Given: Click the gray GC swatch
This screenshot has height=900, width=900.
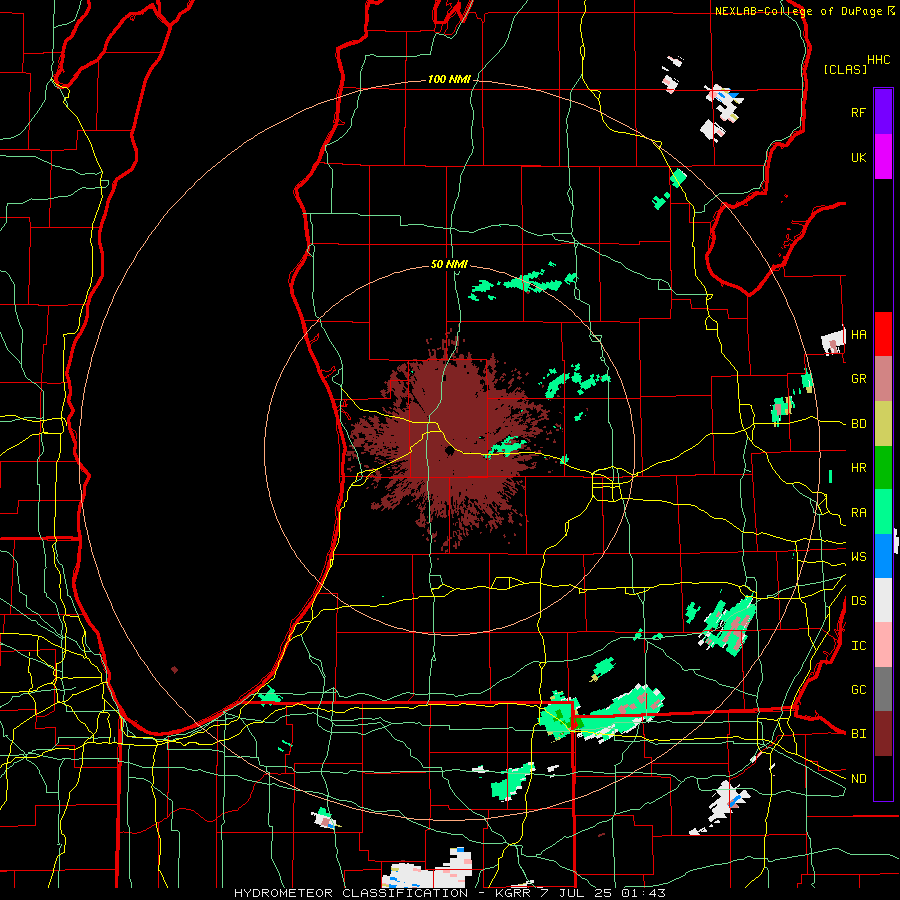Looking at the screenshot, I should point(883,689).
